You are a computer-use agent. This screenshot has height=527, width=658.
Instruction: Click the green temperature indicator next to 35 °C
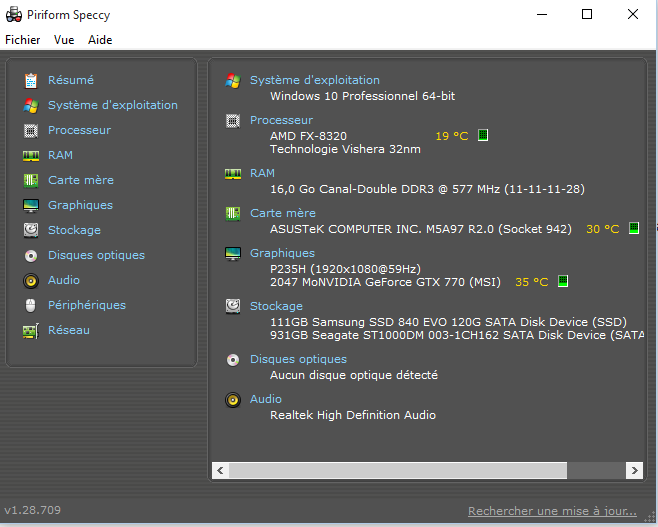point(563,281)
